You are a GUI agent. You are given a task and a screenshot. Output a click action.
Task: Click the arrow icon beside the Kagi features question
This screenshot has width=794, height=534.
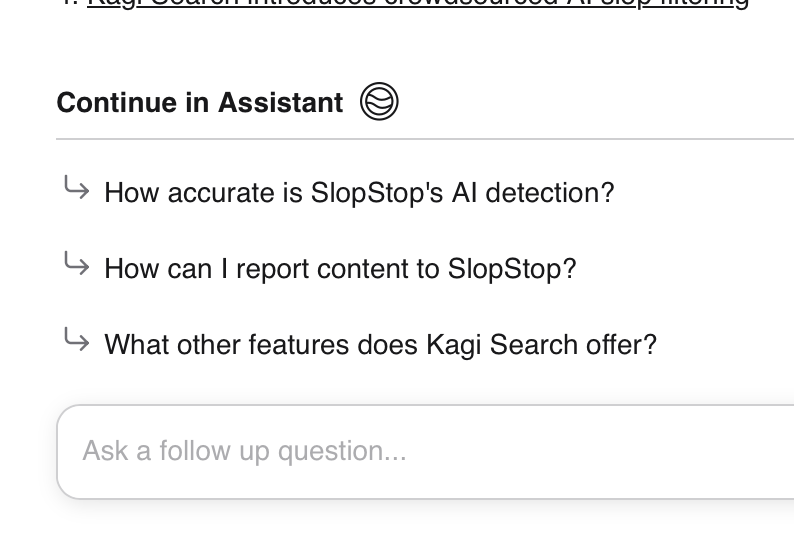click(76, 340)
